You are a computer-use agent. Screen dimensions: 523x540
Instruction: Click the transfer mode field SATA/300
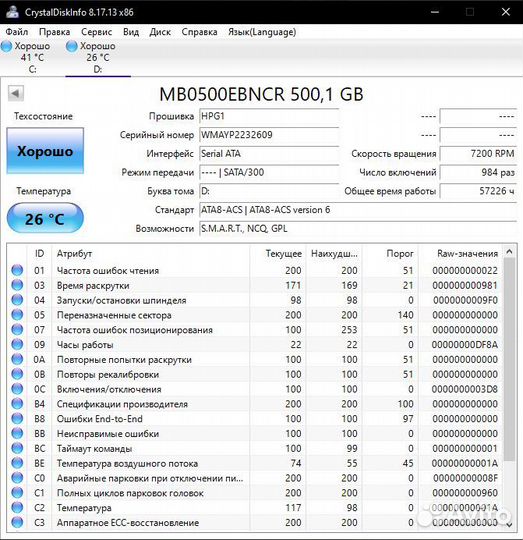tap(269, 172)
